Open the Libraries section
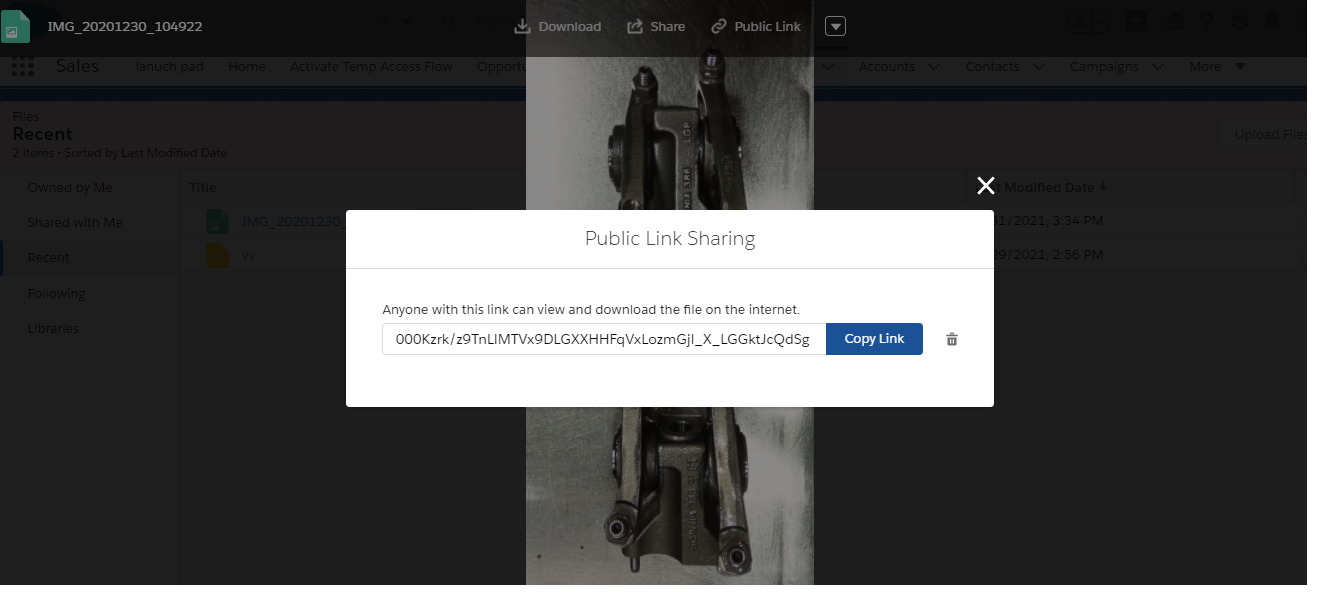The height and width of the screenshot is (592, 1318). [x=53, y=328]
